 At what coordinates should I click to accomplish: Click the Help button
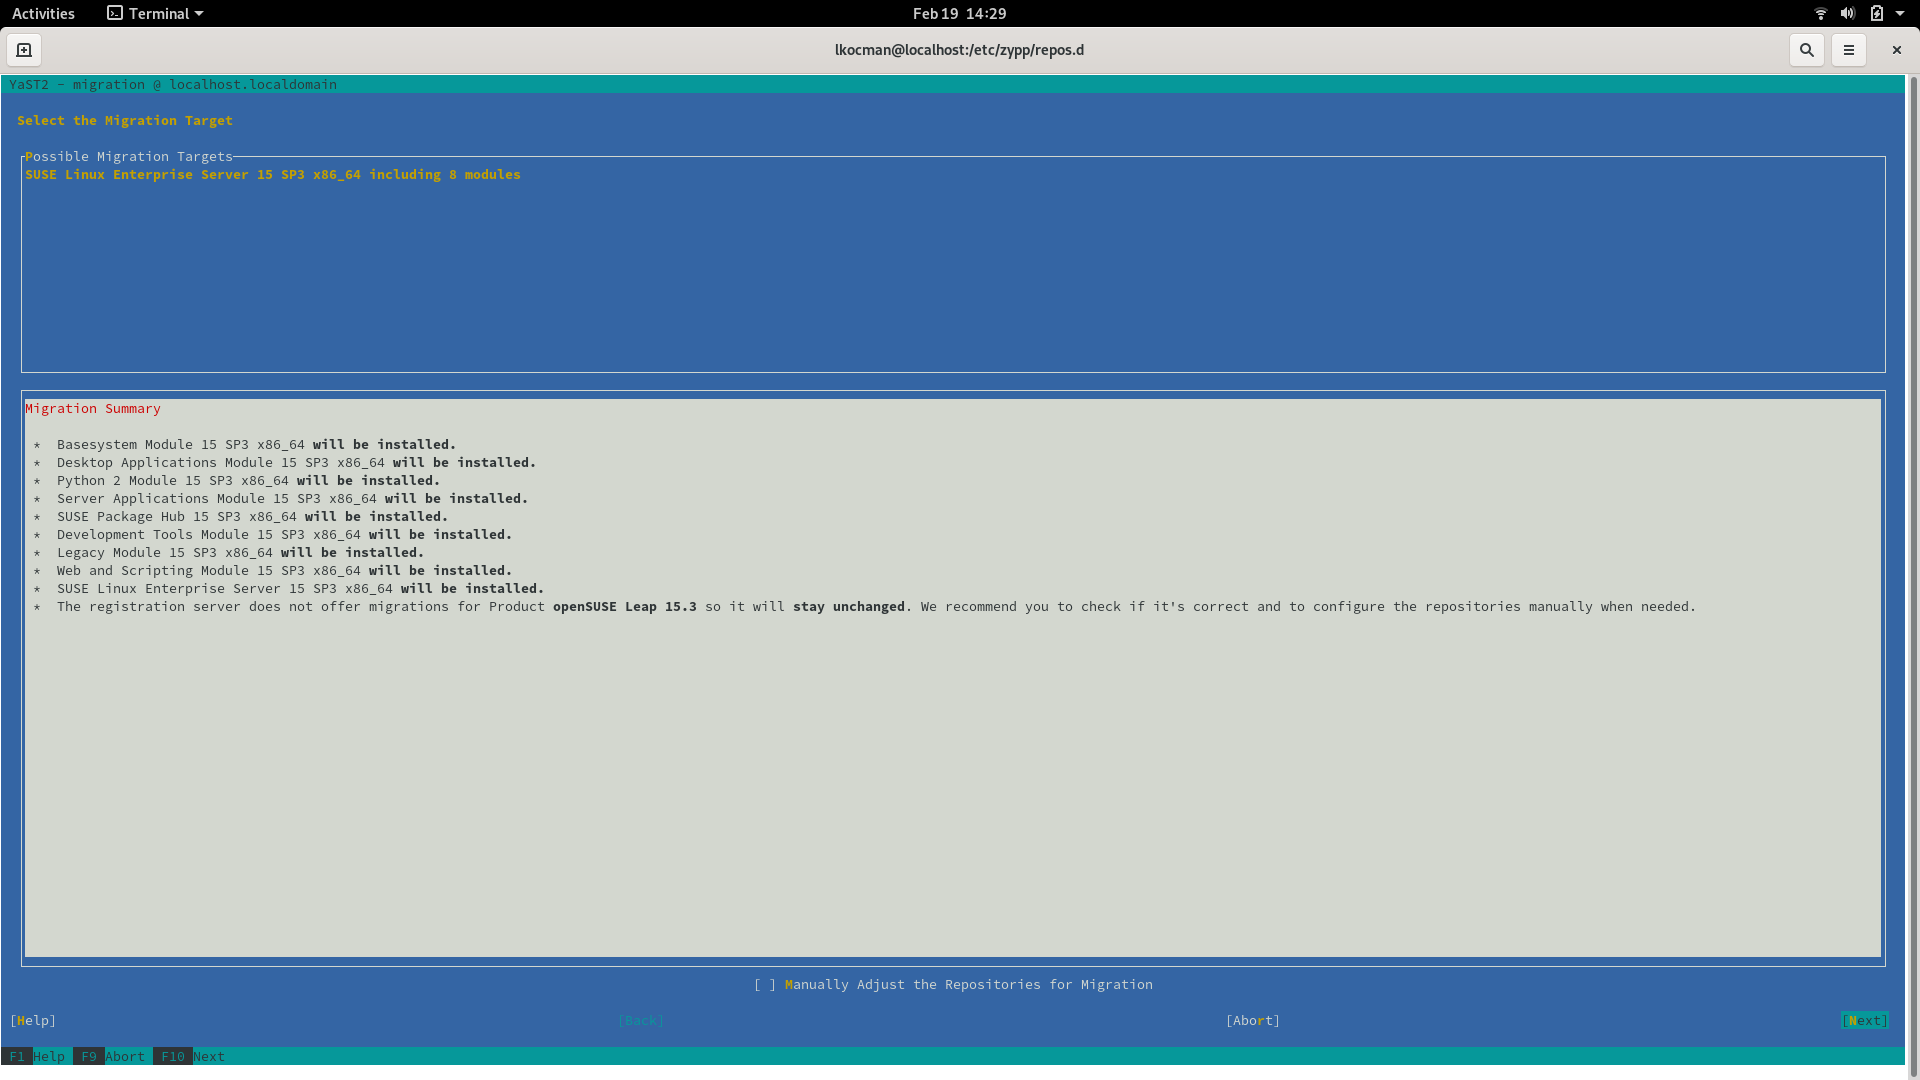(x=33, y=1021)
